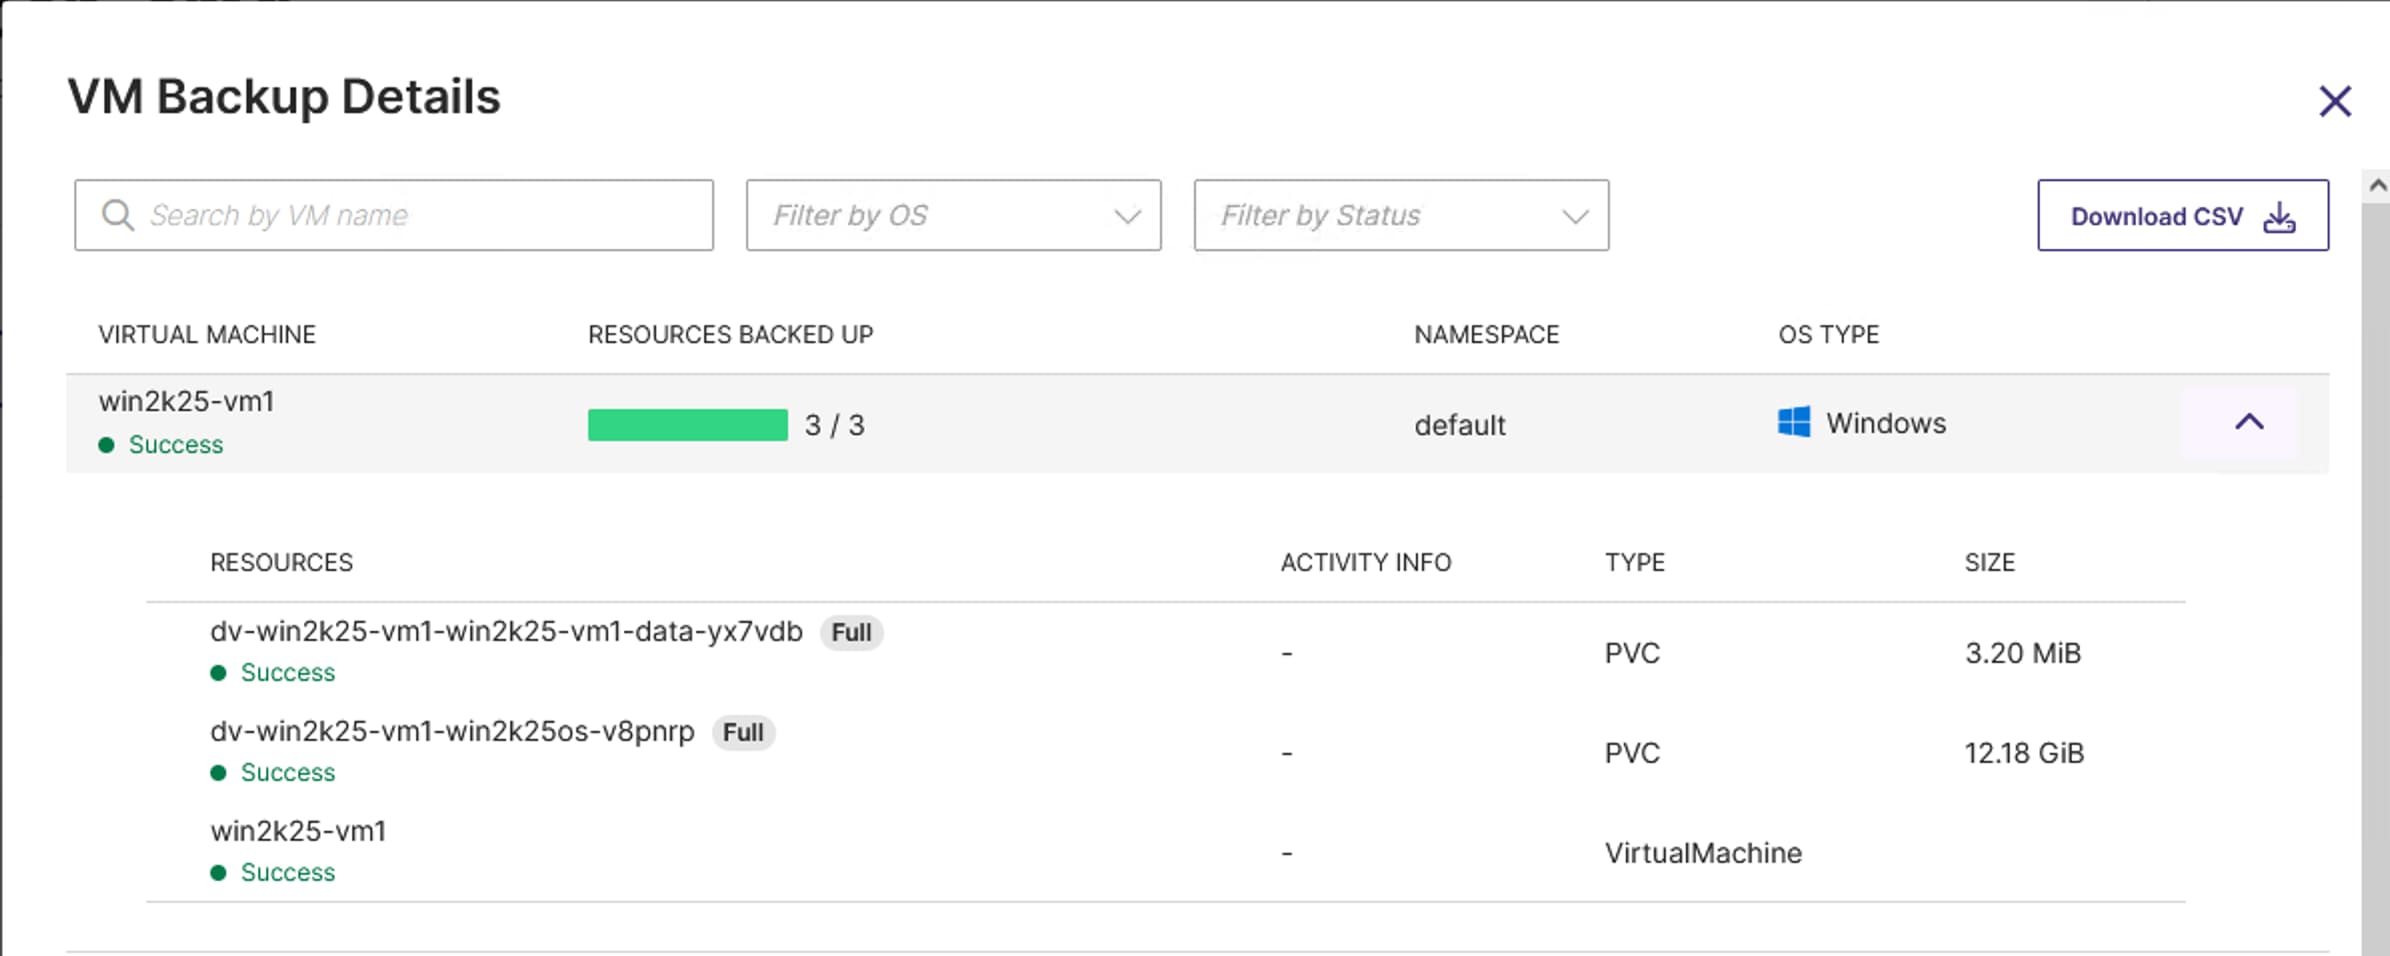Click the green resources backed up progress bar
The image size is (2390, 956).
[688, 425]
